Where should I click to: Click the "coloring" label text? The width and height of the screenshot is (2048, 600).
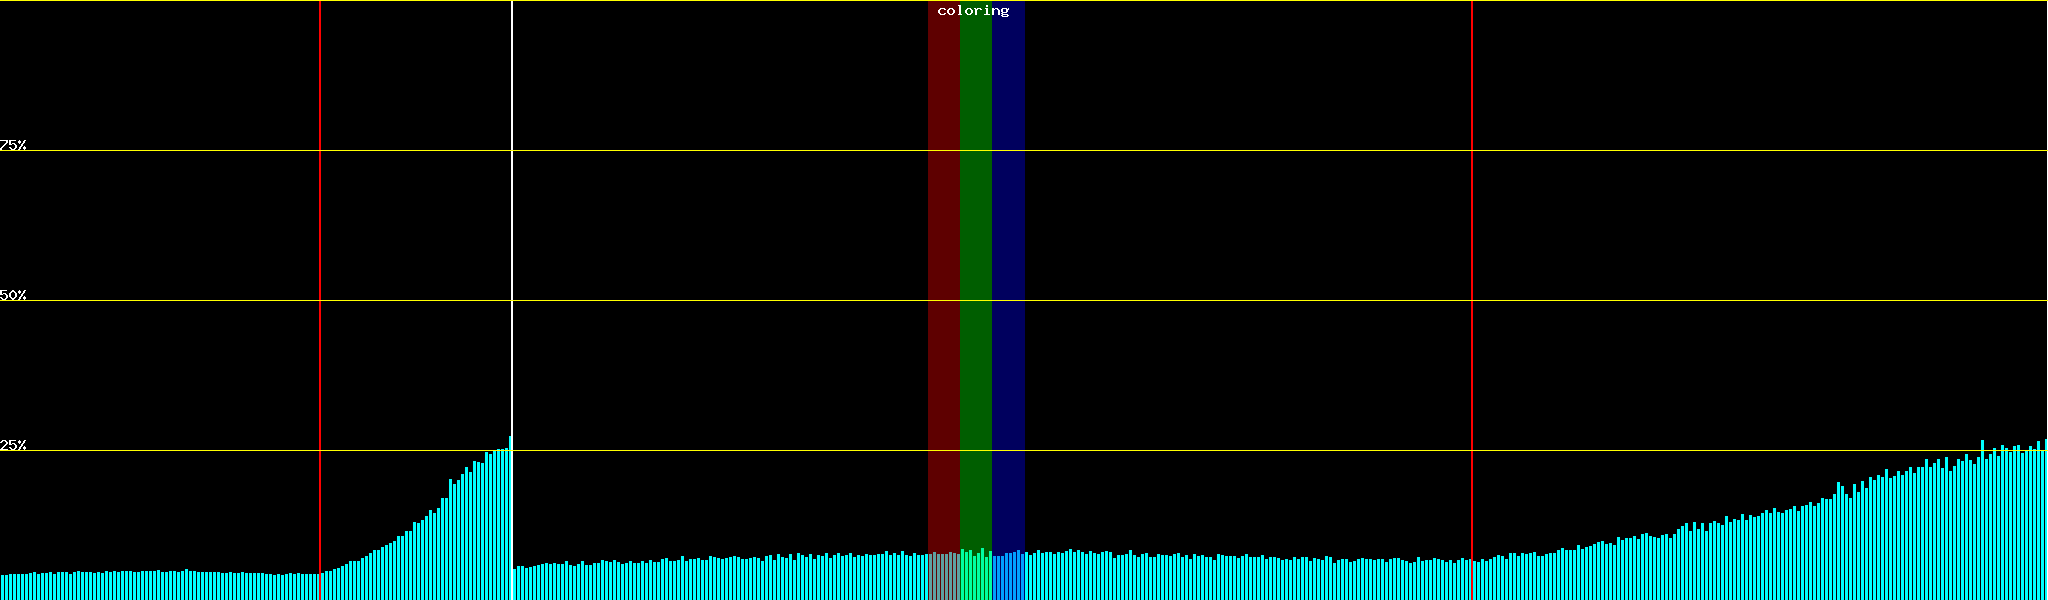(x=973, y=11)
